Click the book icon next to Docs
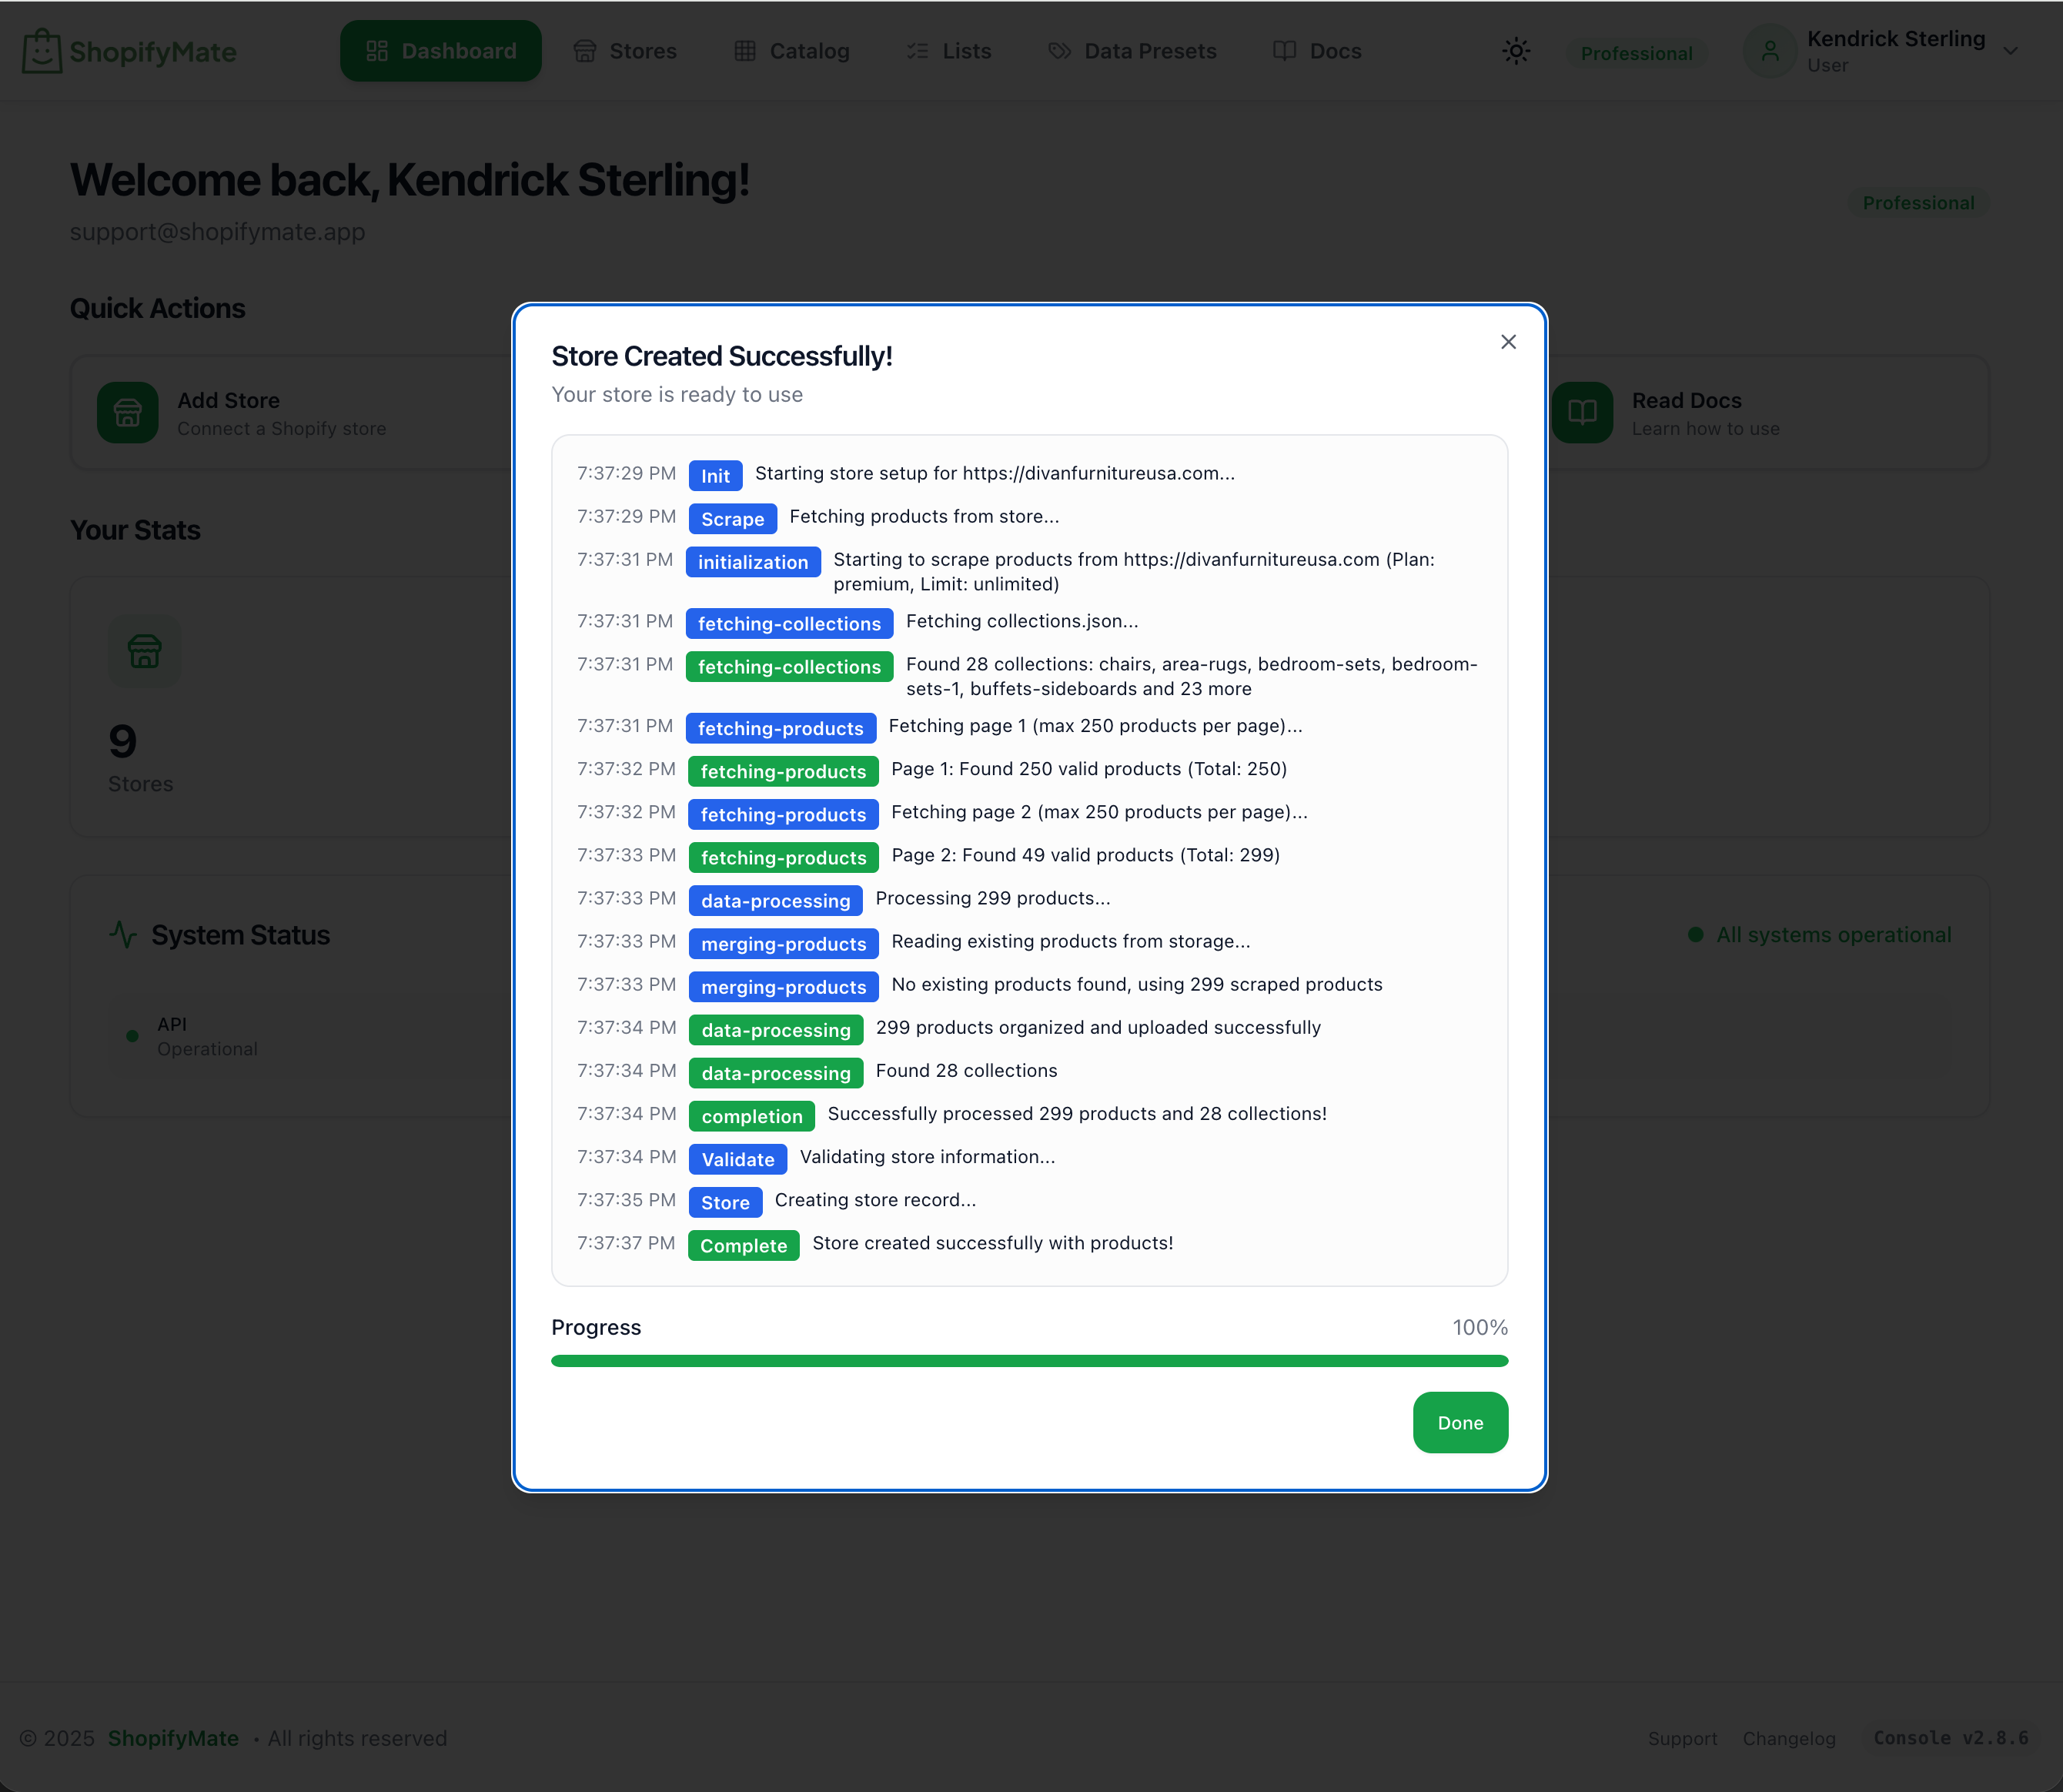Image resolution: width=2063 pixels, height=1792 pixels. click(1284, 50)
